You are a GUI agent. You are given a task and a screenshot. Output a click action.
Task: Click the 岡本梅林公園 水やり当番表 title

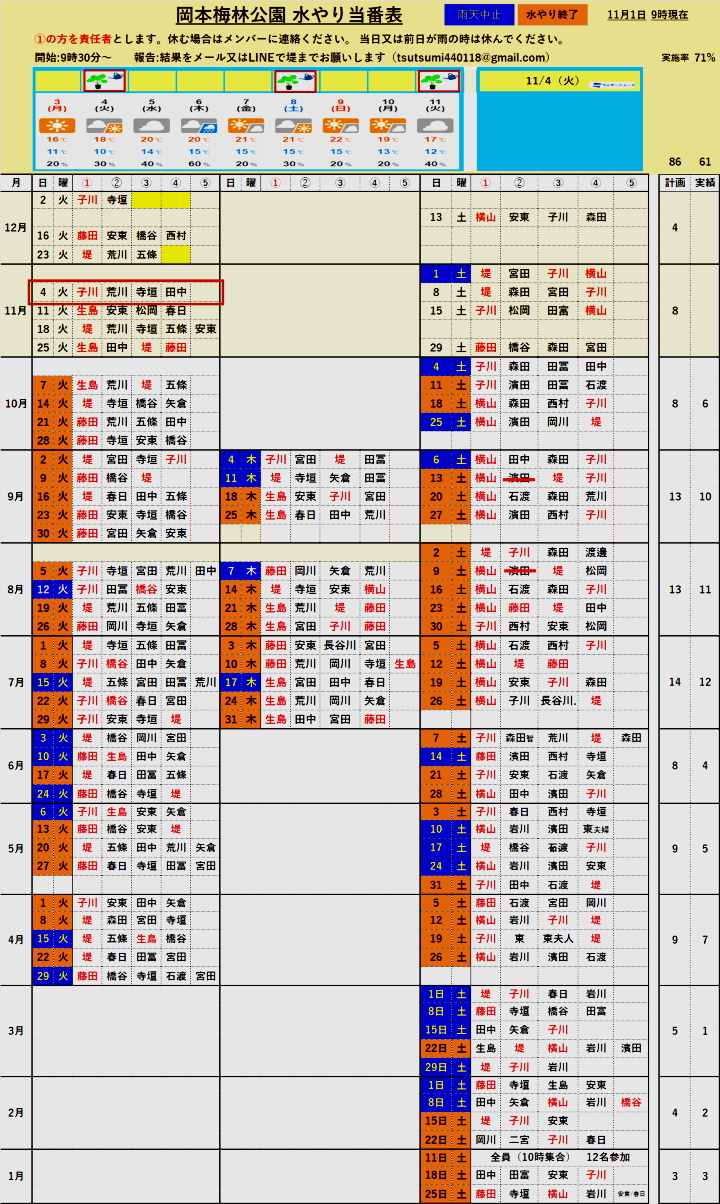[289, 15]
